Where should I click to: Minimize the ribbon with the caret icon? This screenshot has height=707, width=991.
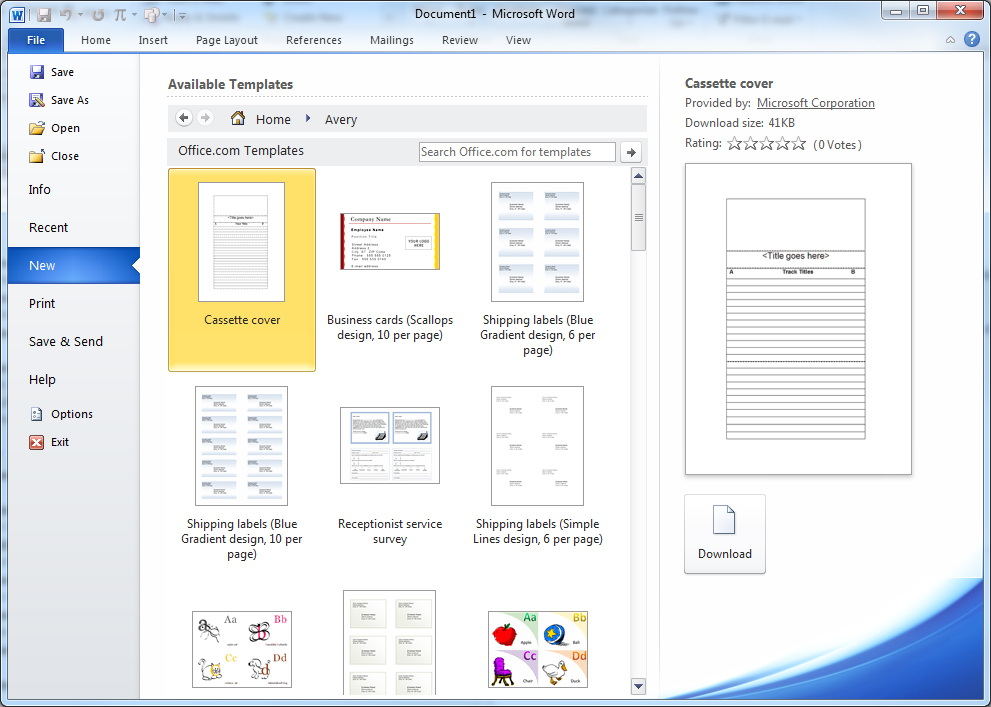coord(951,40)
